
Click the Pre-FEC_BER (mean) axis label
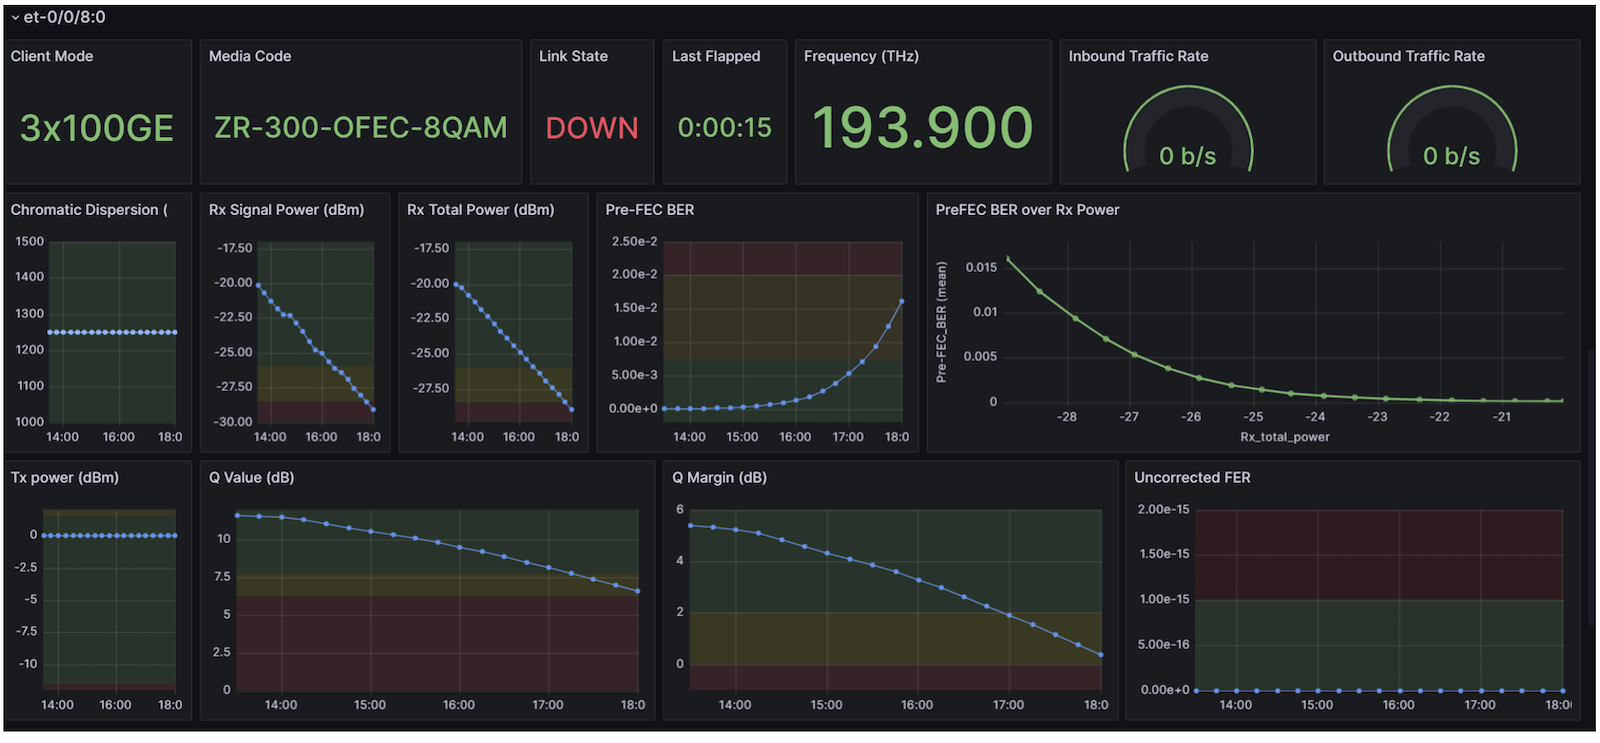[941, 322]
